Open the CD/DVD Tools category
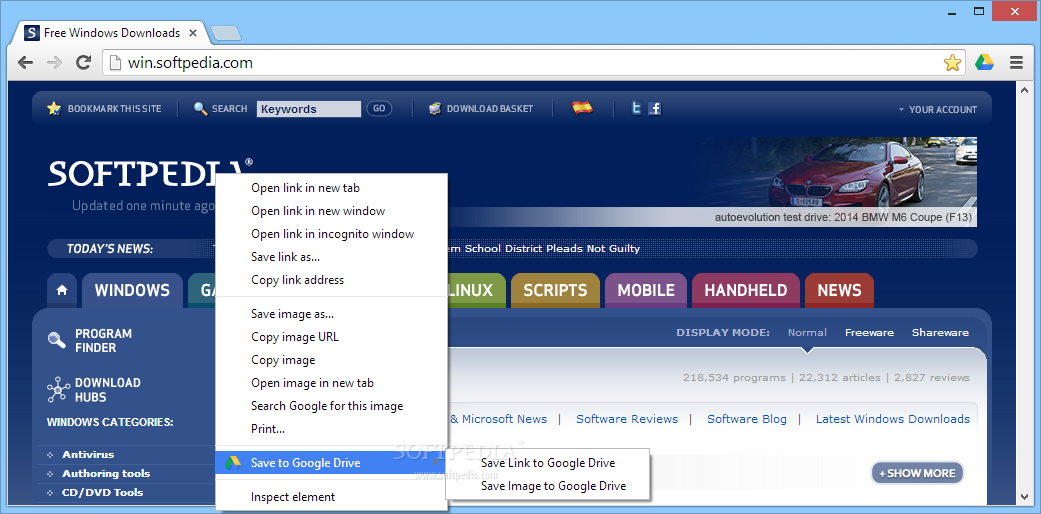1041x514 pixels. [x=102, y=492]
